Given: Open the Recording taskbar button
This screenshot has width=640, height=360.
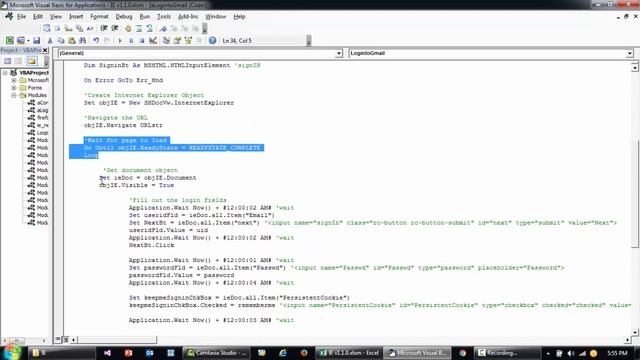Looking at the screenshot, I should pos(507,353).
